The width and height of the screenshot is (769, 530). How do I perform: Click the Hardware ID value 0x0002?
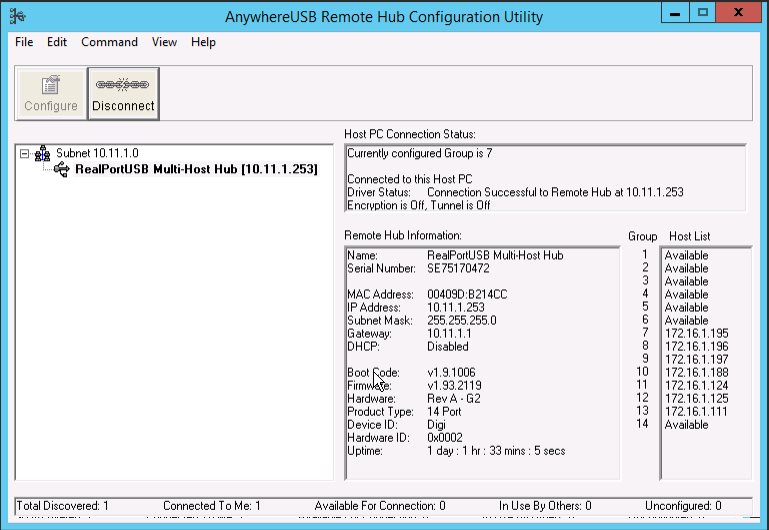pos(445,438)
